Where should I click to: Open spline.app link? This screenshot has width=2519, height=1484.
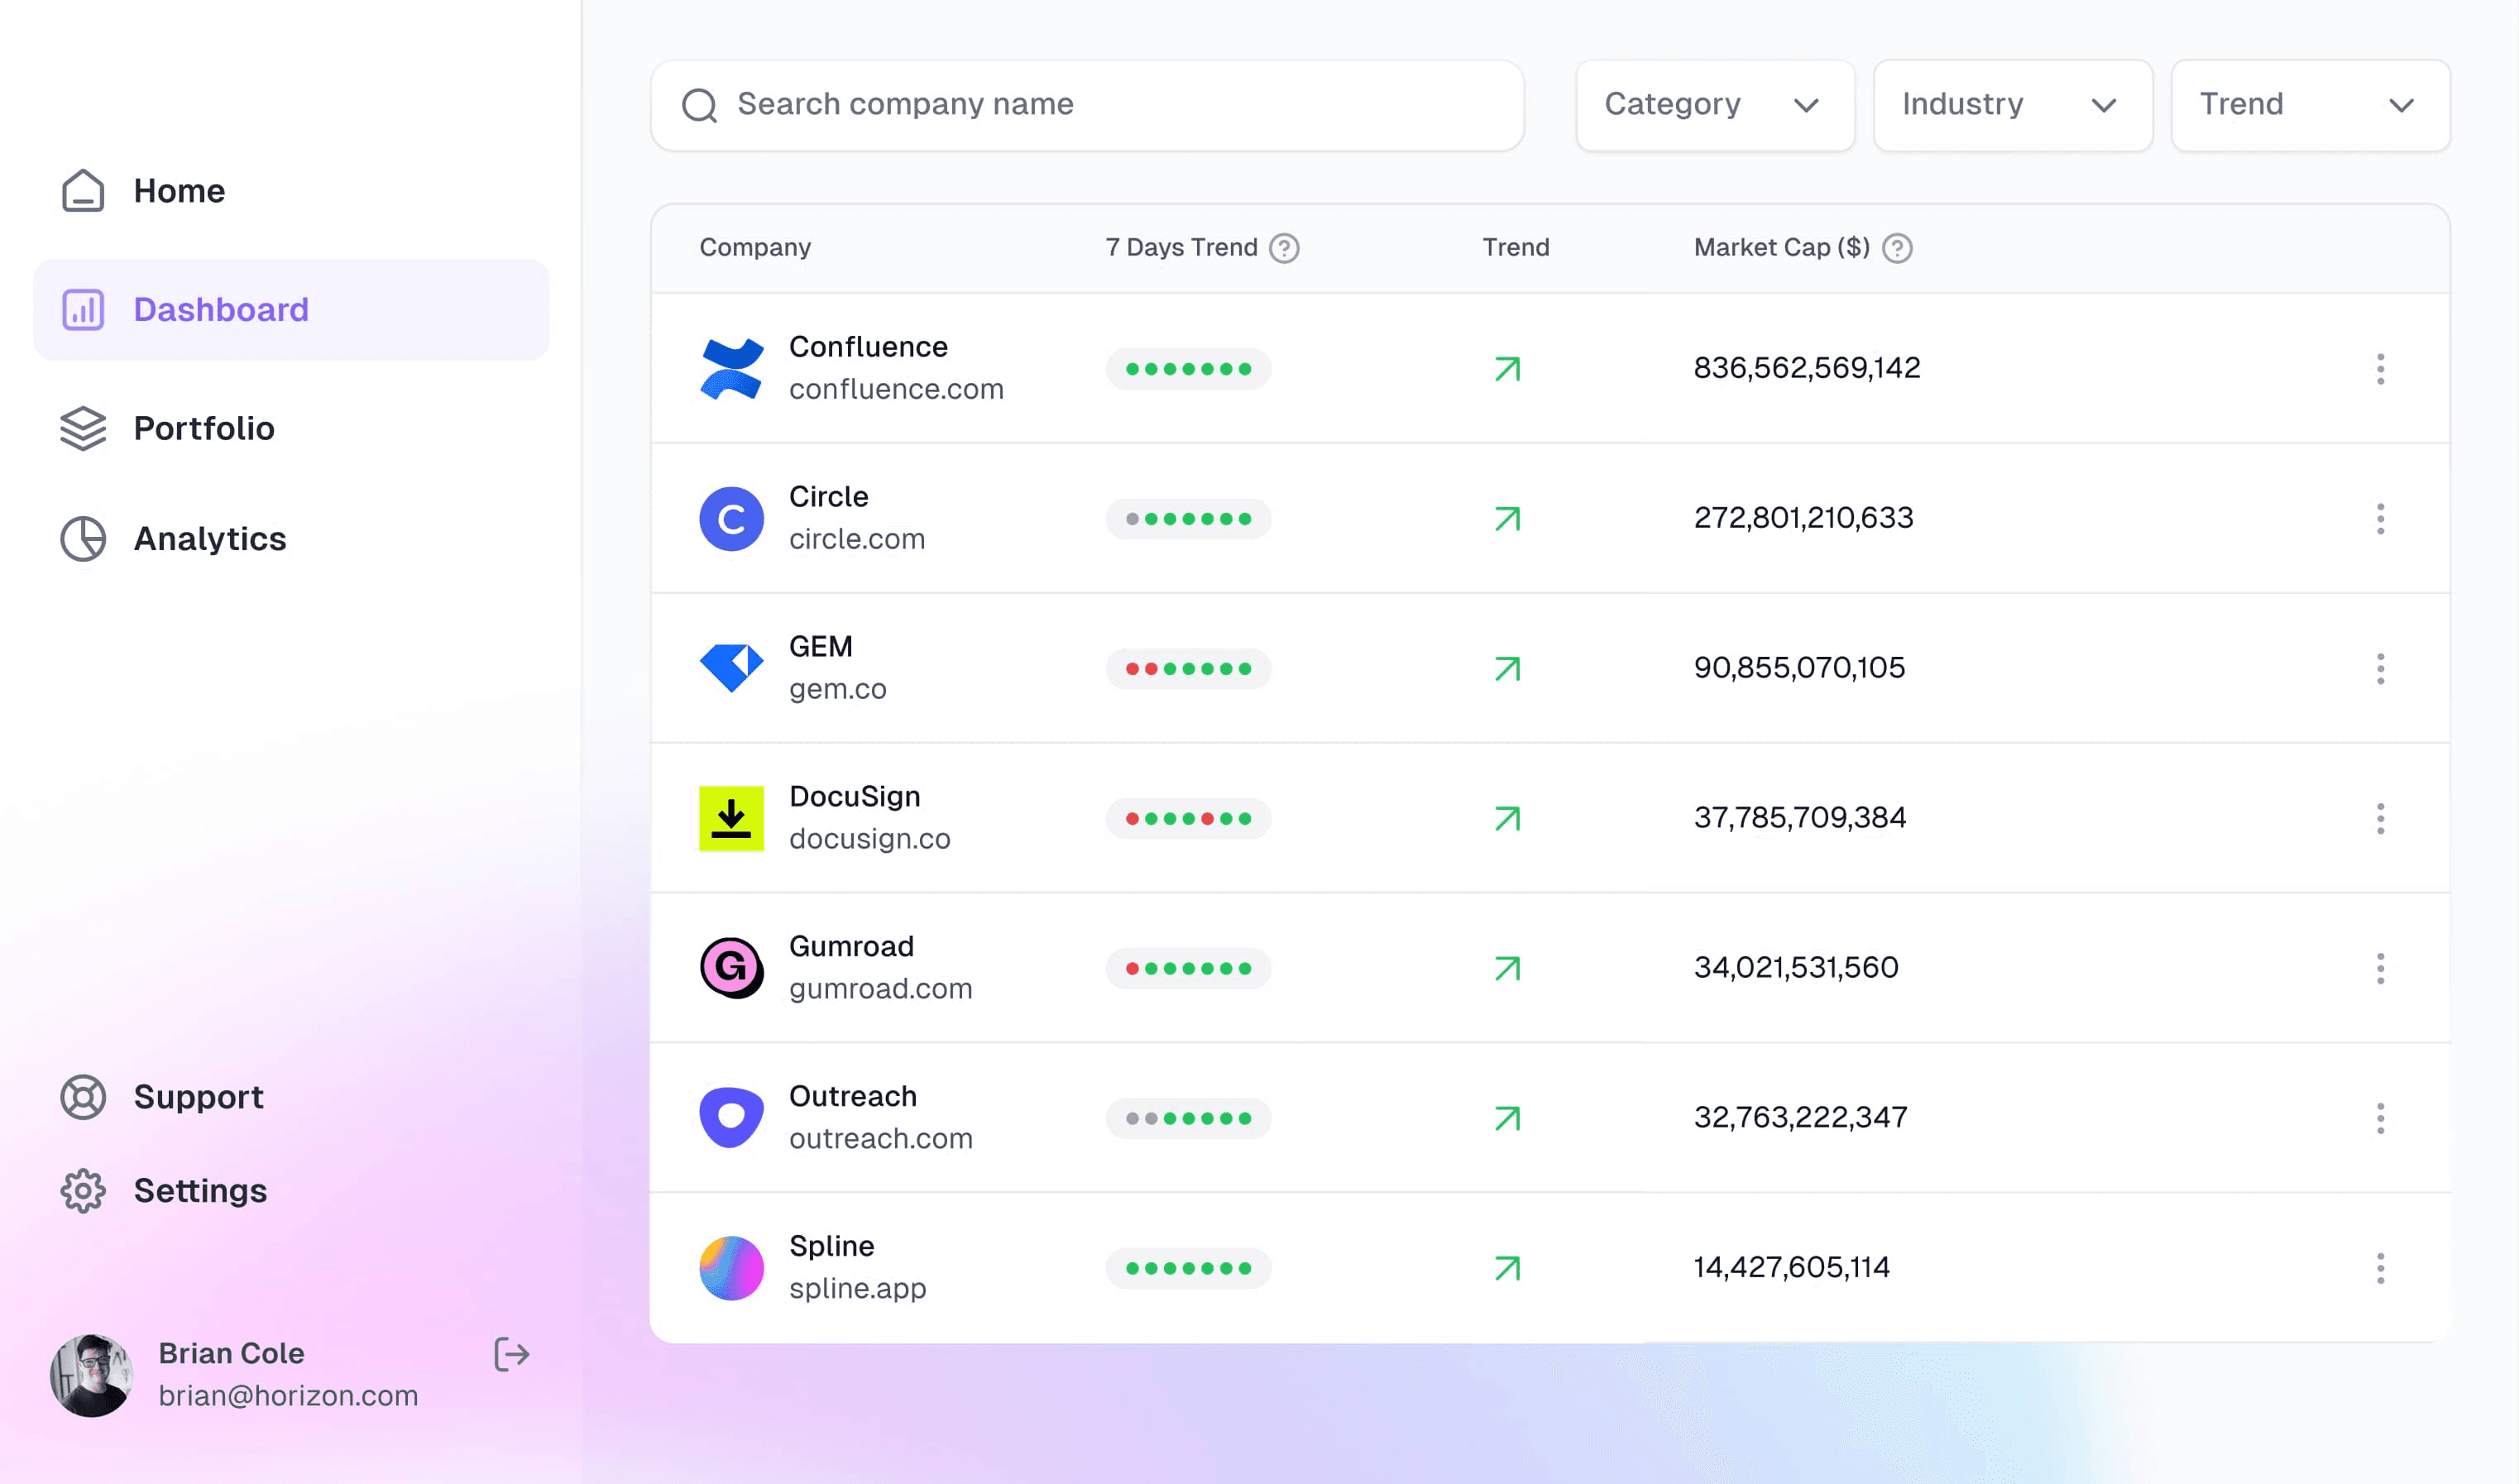[858, 1289]
